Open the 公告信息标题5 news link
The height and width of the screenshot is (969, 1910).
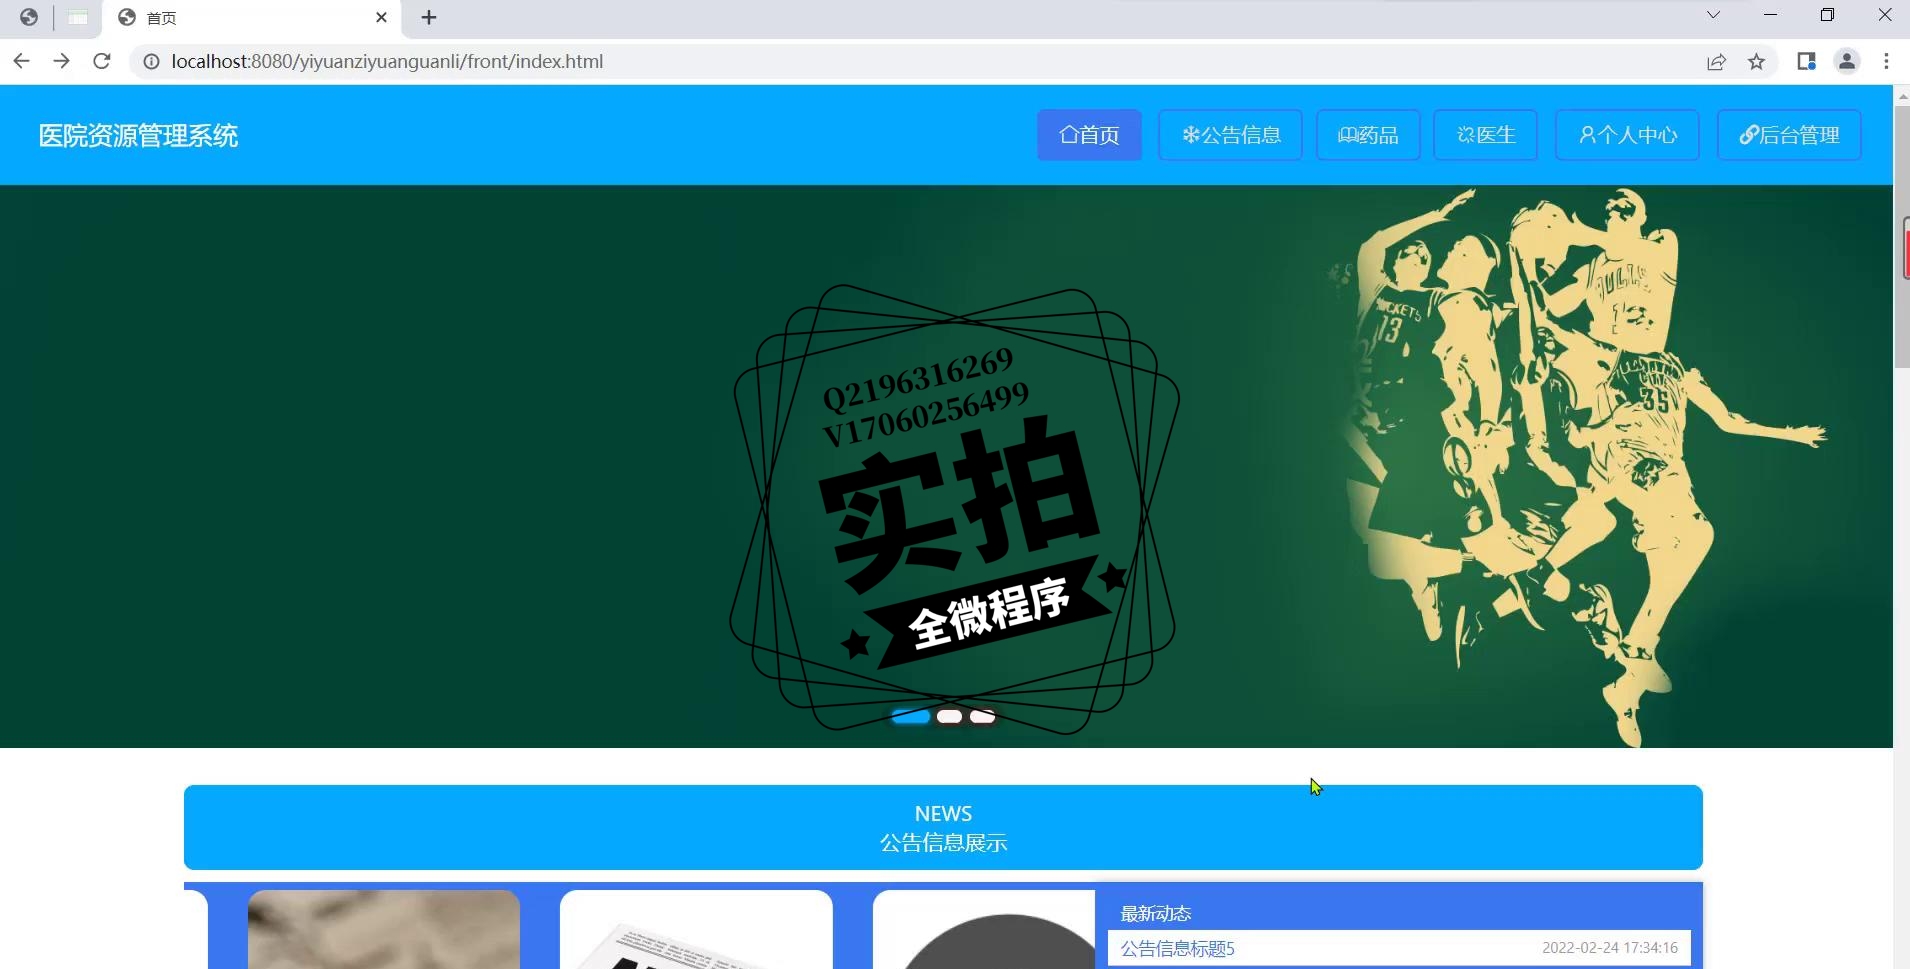pyautogui.click(x=1177, y=948)
